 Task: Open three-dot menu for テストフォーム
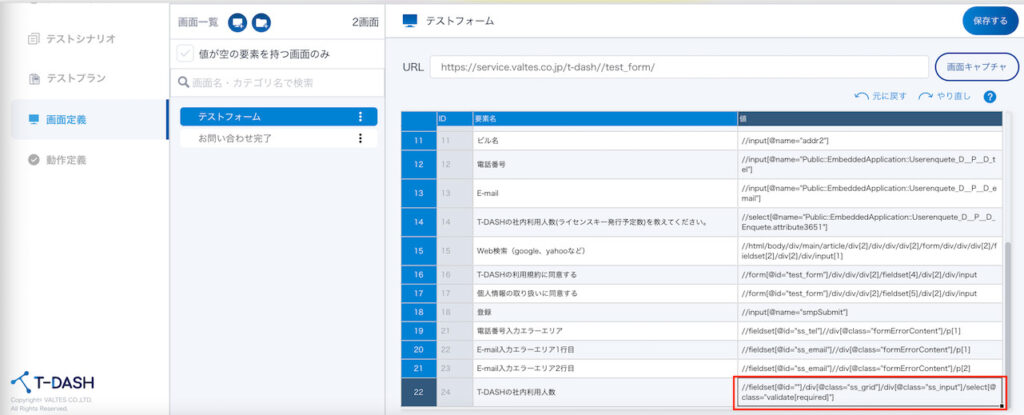(x=360, y=117)
